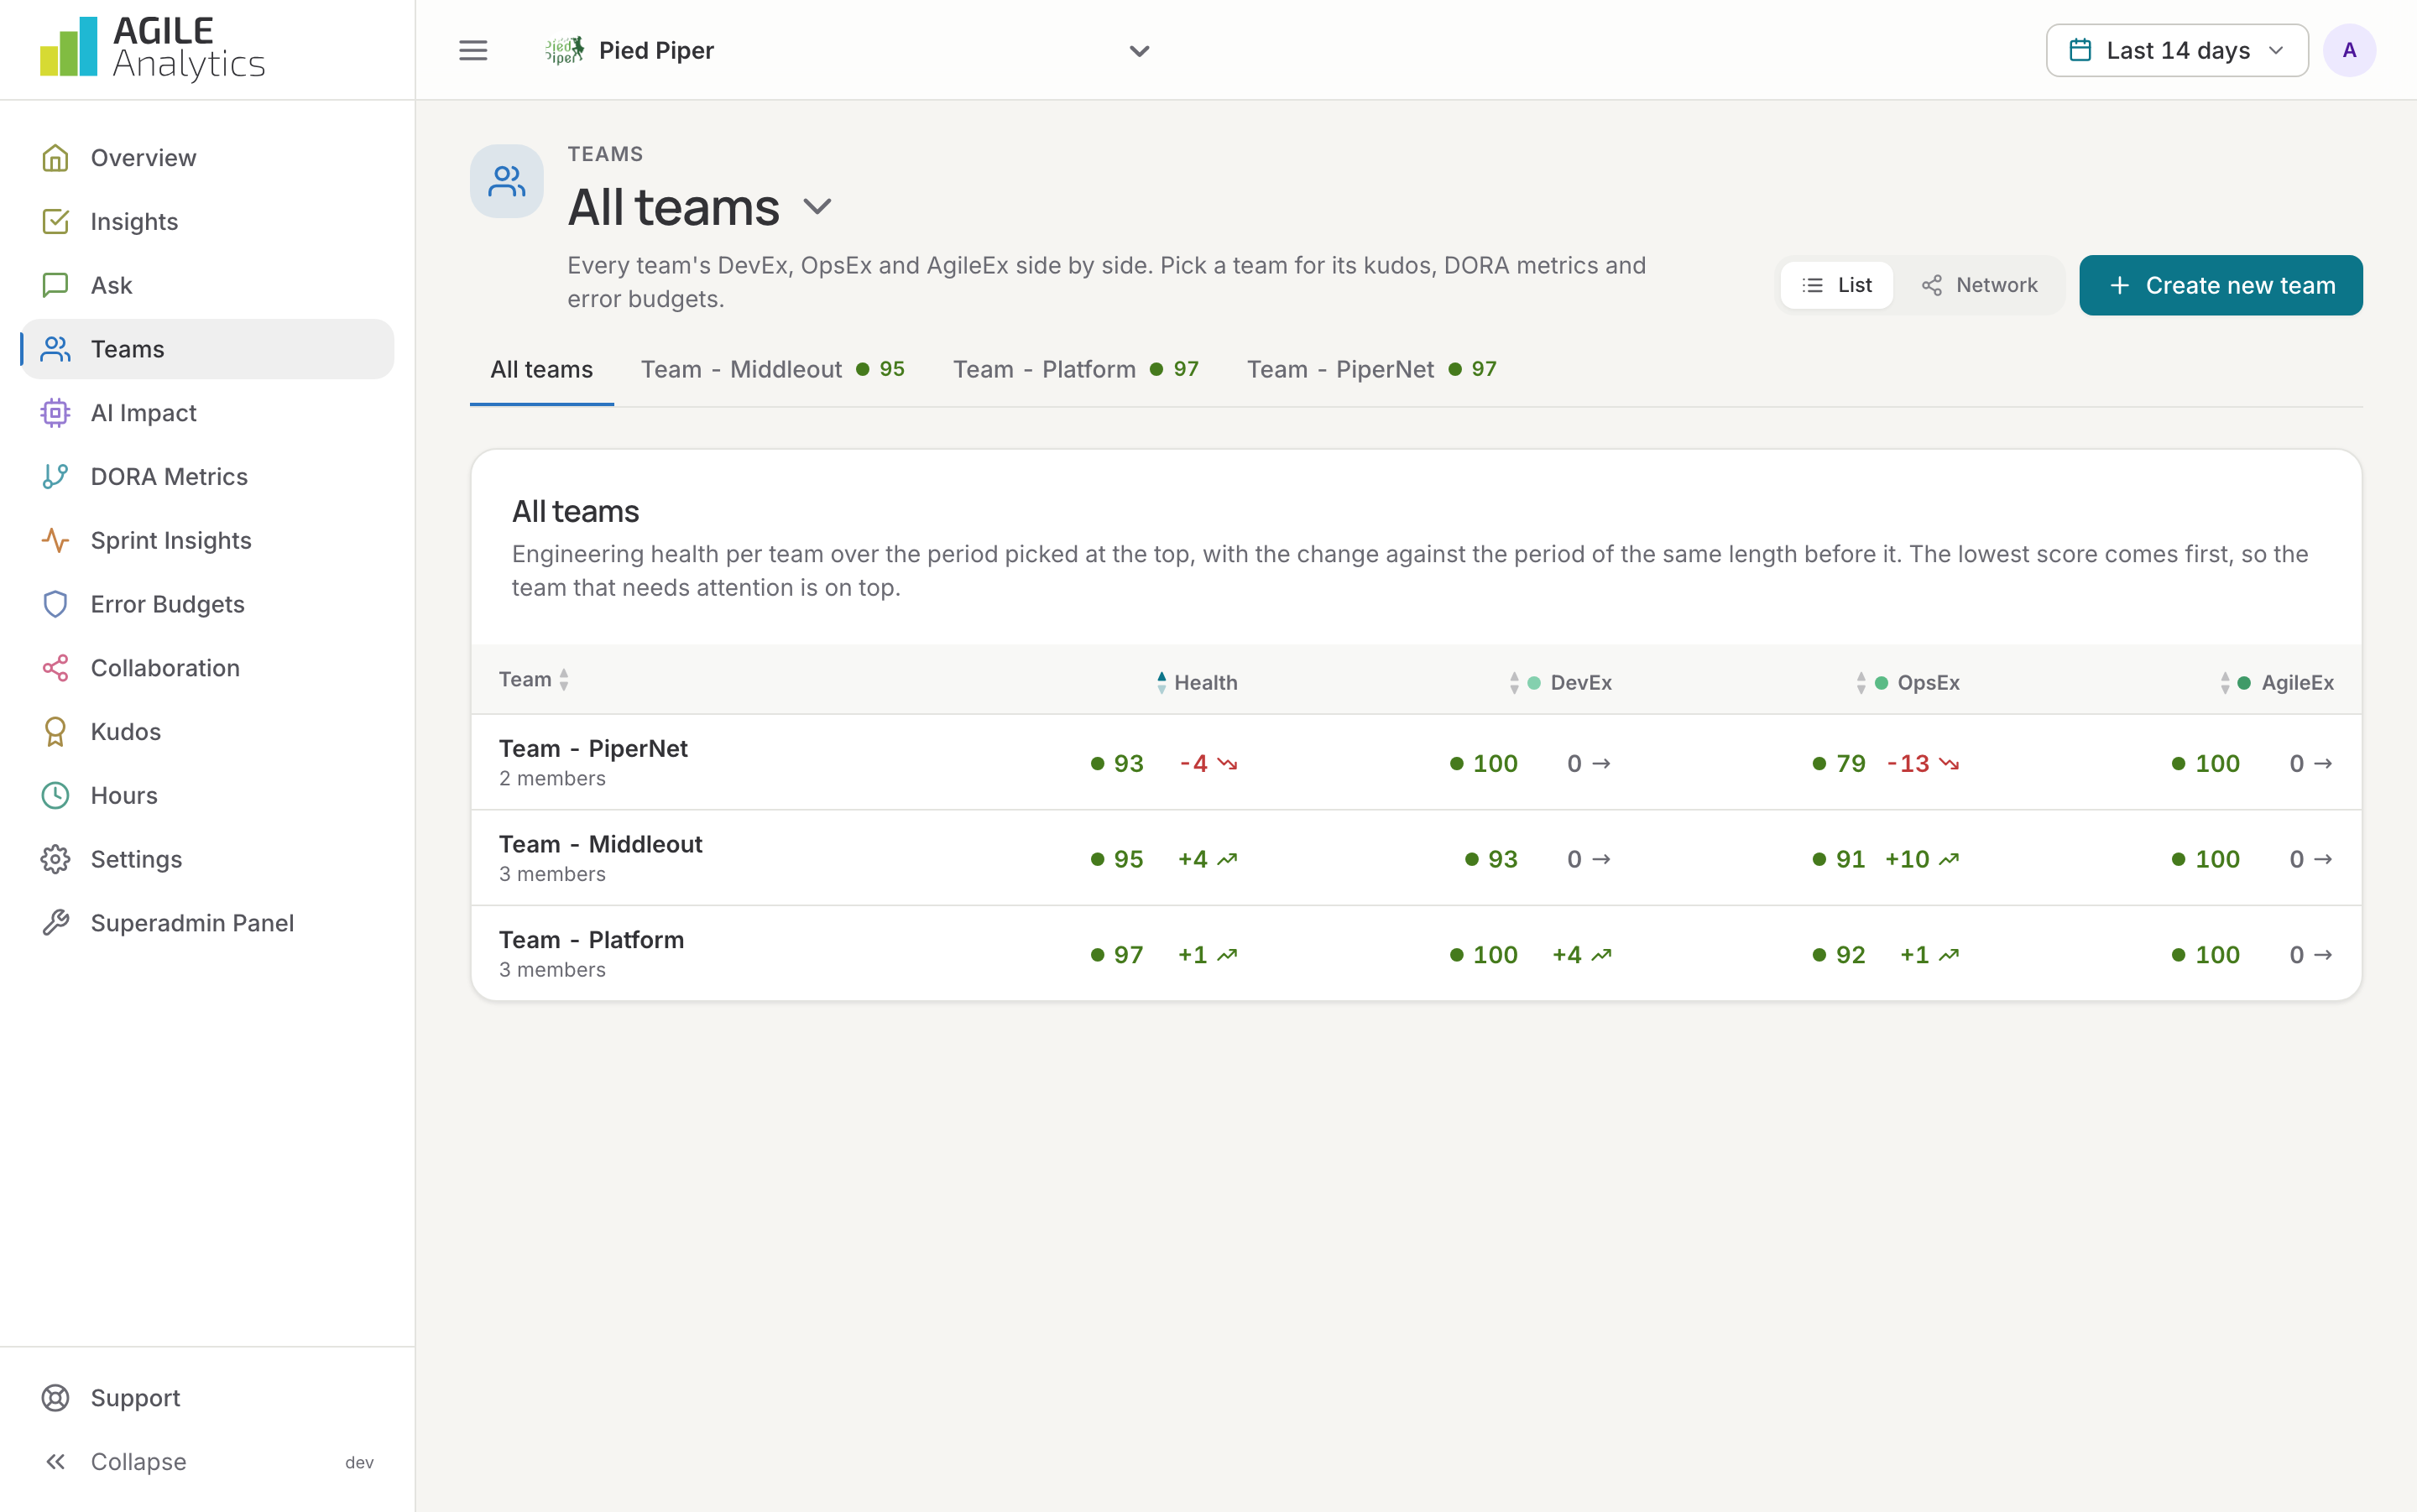Screen dimensions: 2417x1512
Task: Click the Hours clock icon
Action: [x=55, y=795]
